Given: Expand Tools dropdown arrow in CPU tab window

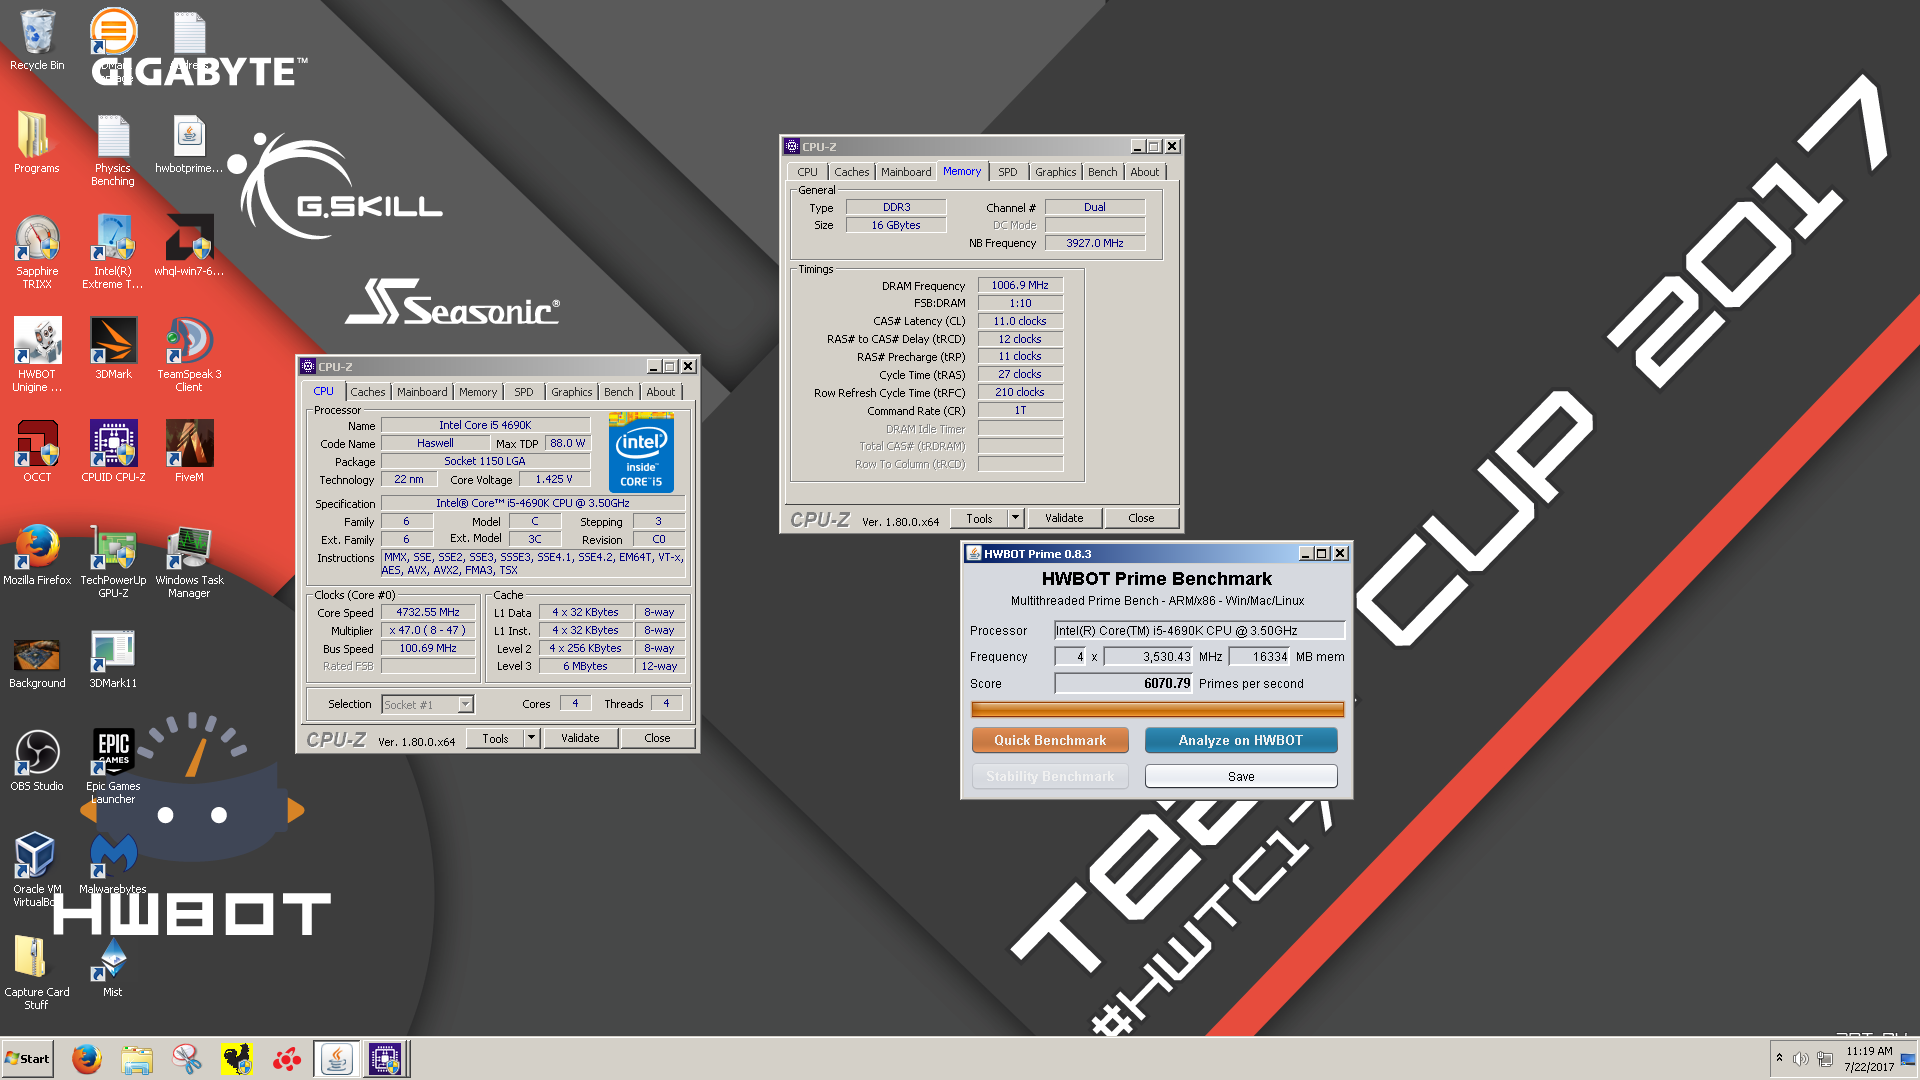Looking at the screenshot, I should 532,738.
